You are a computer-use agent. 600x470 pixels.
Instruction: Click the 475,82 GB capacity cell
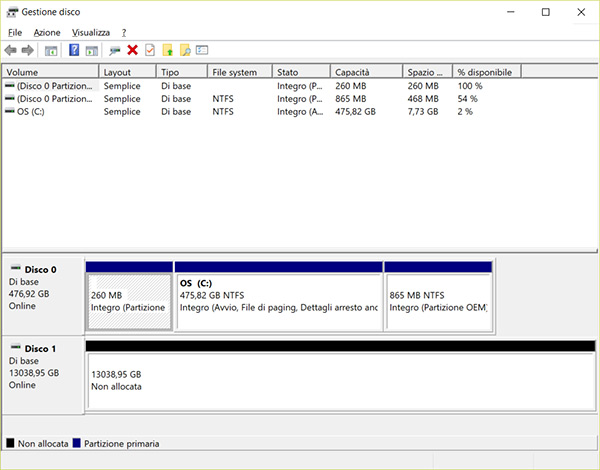pos(355,112)
